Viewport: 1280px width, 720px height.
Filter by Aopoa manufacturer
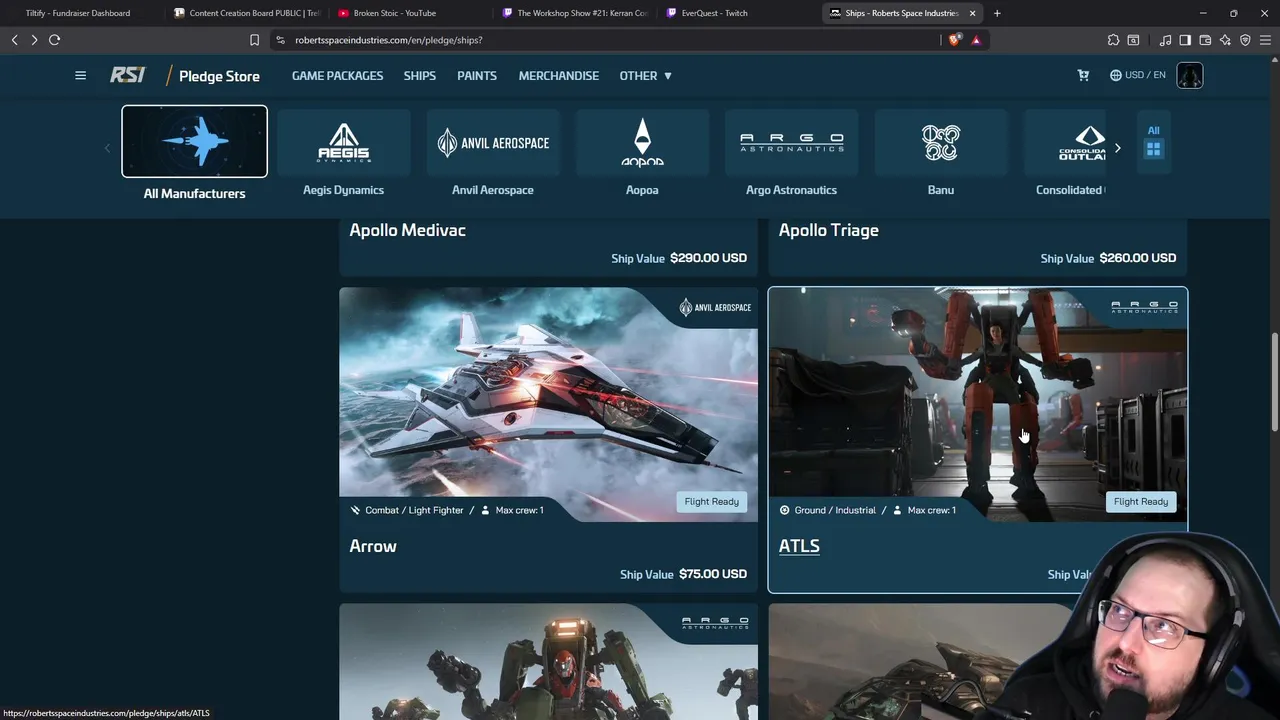tap(642, 153)
